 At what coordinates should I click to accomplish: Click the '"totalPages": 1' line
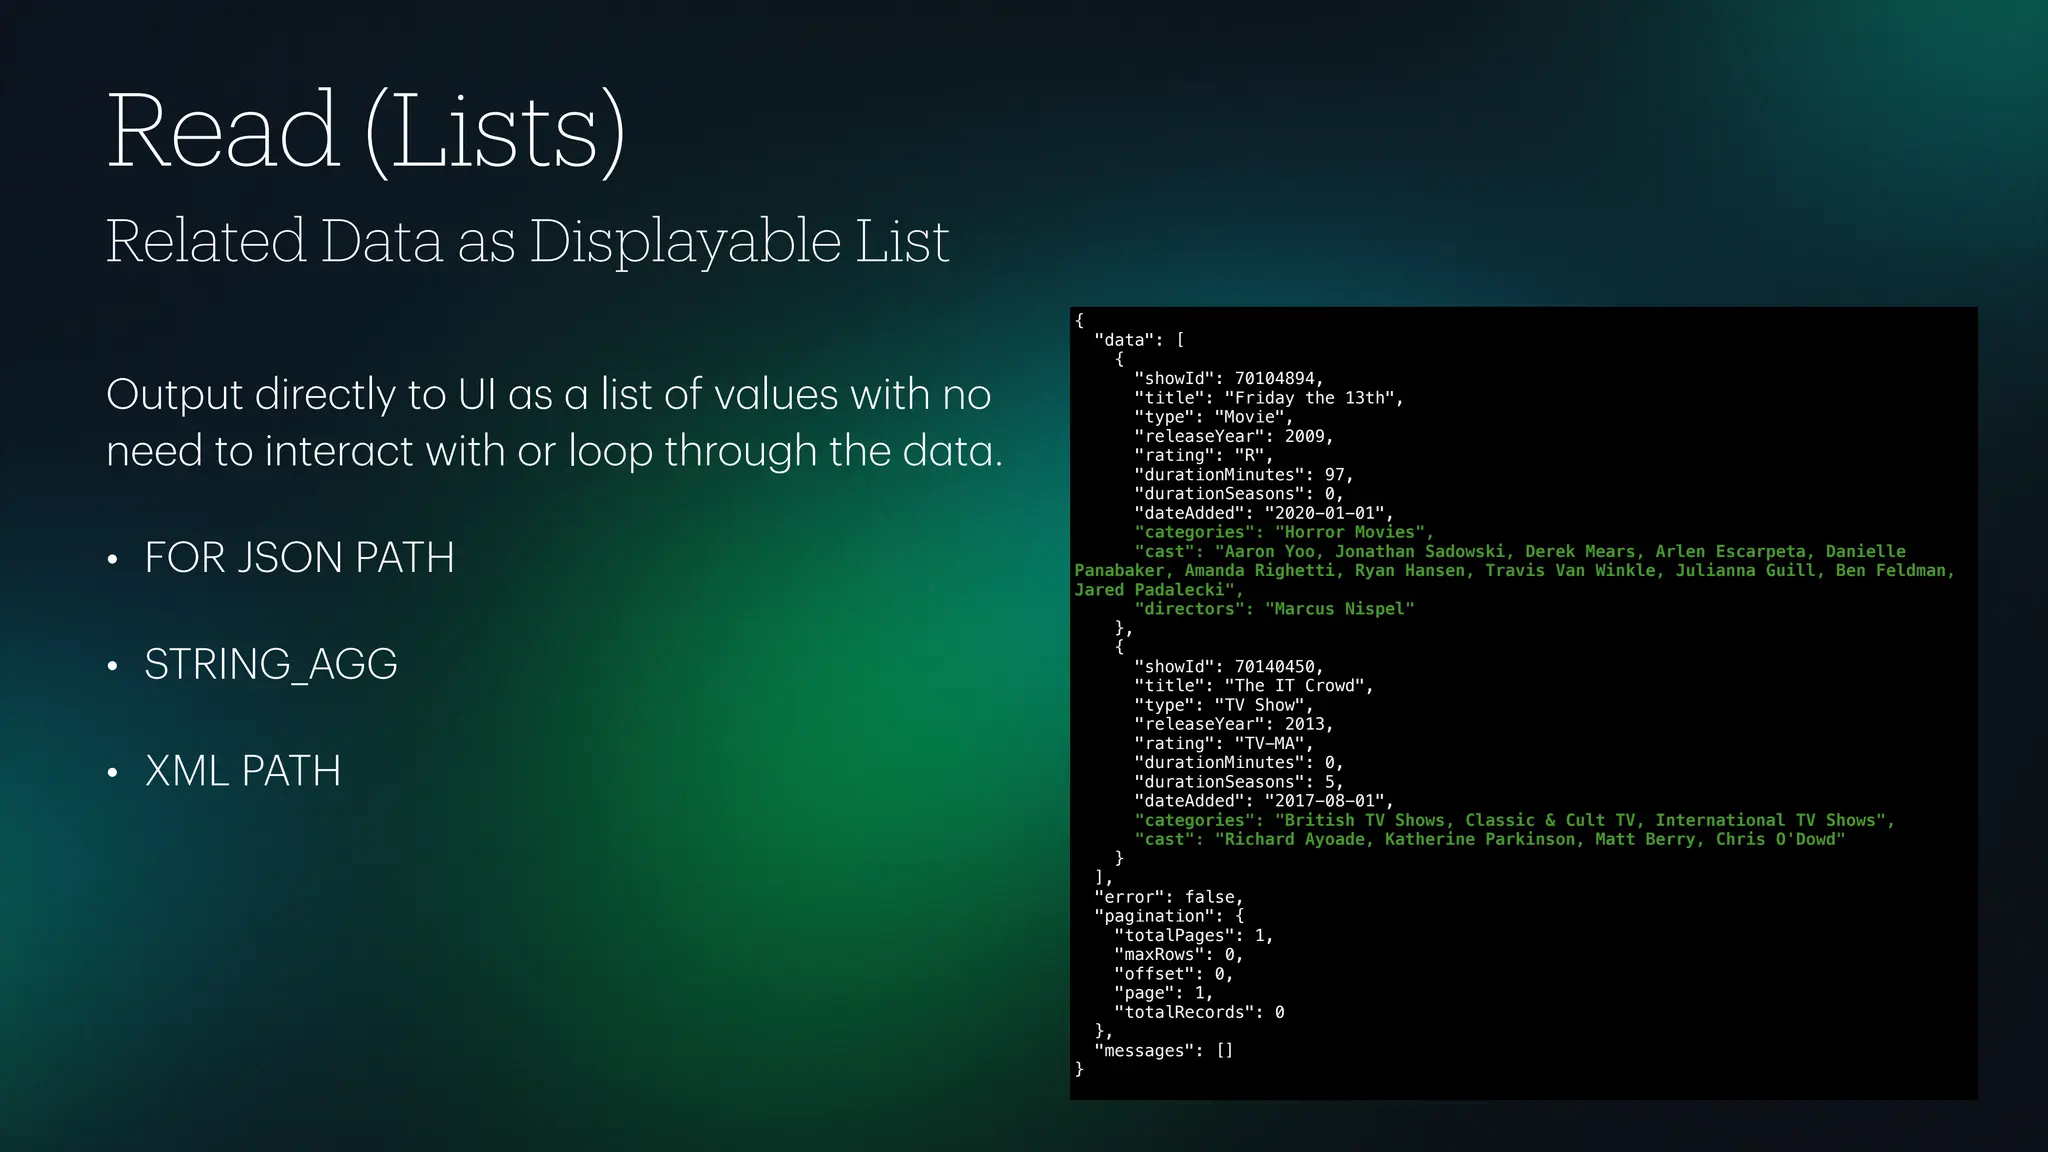point(1194,936)
